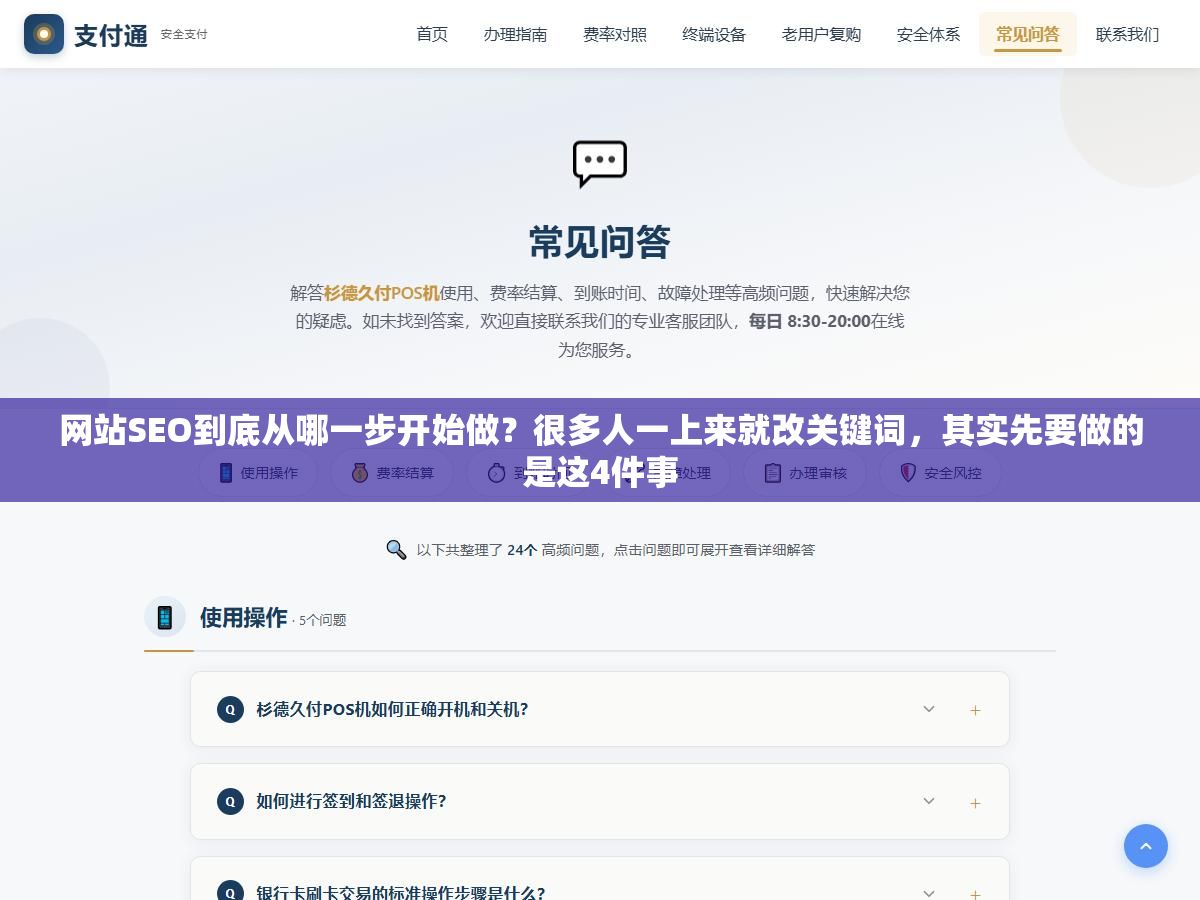Open the 首页 nav item

432,34
